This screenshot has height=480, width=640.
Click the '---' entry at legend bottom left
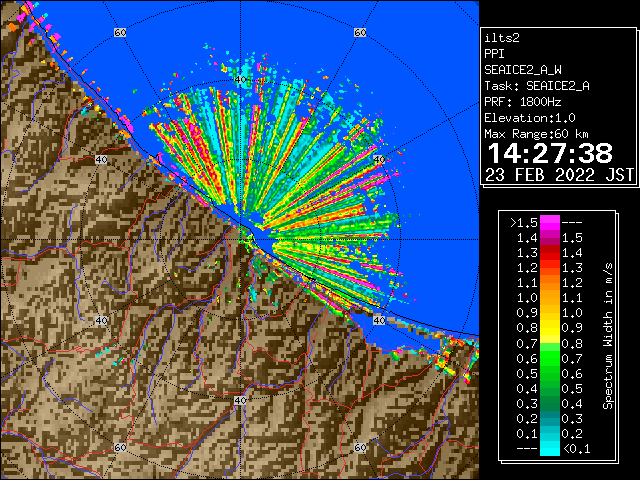click(527, 449)
